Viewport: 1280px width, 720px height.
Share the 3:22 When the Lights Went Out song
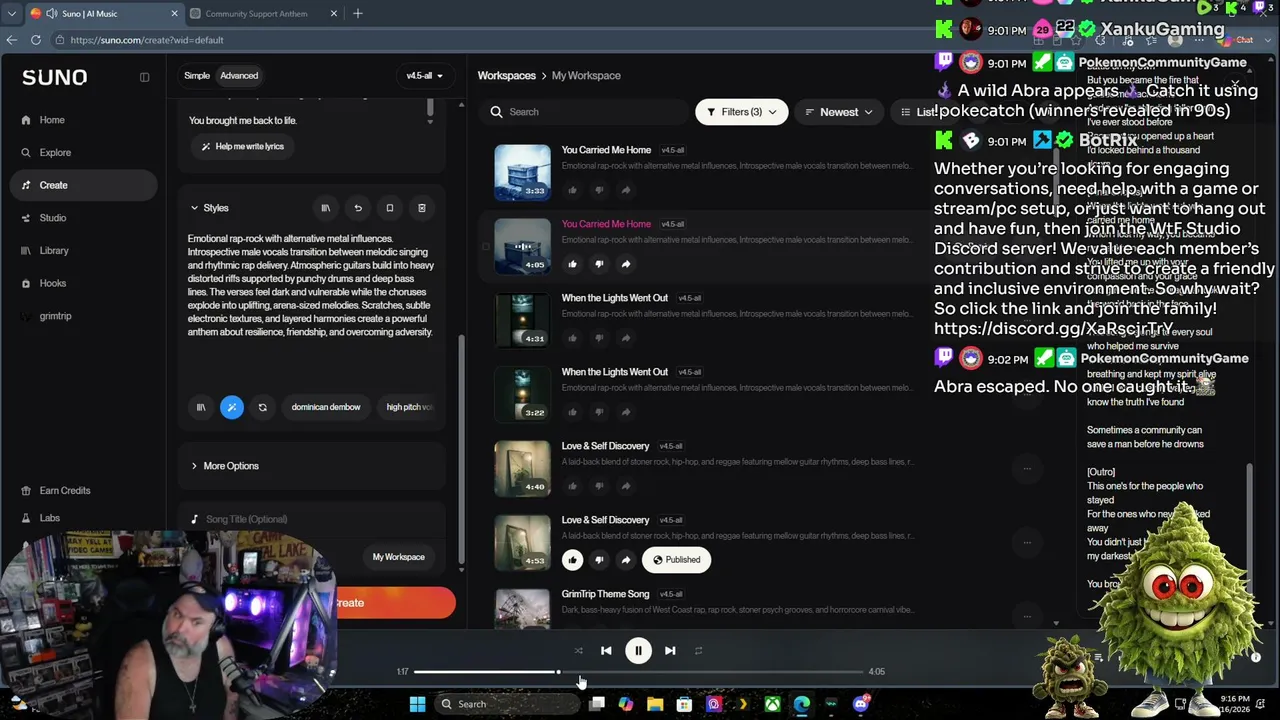pos(626,412)
